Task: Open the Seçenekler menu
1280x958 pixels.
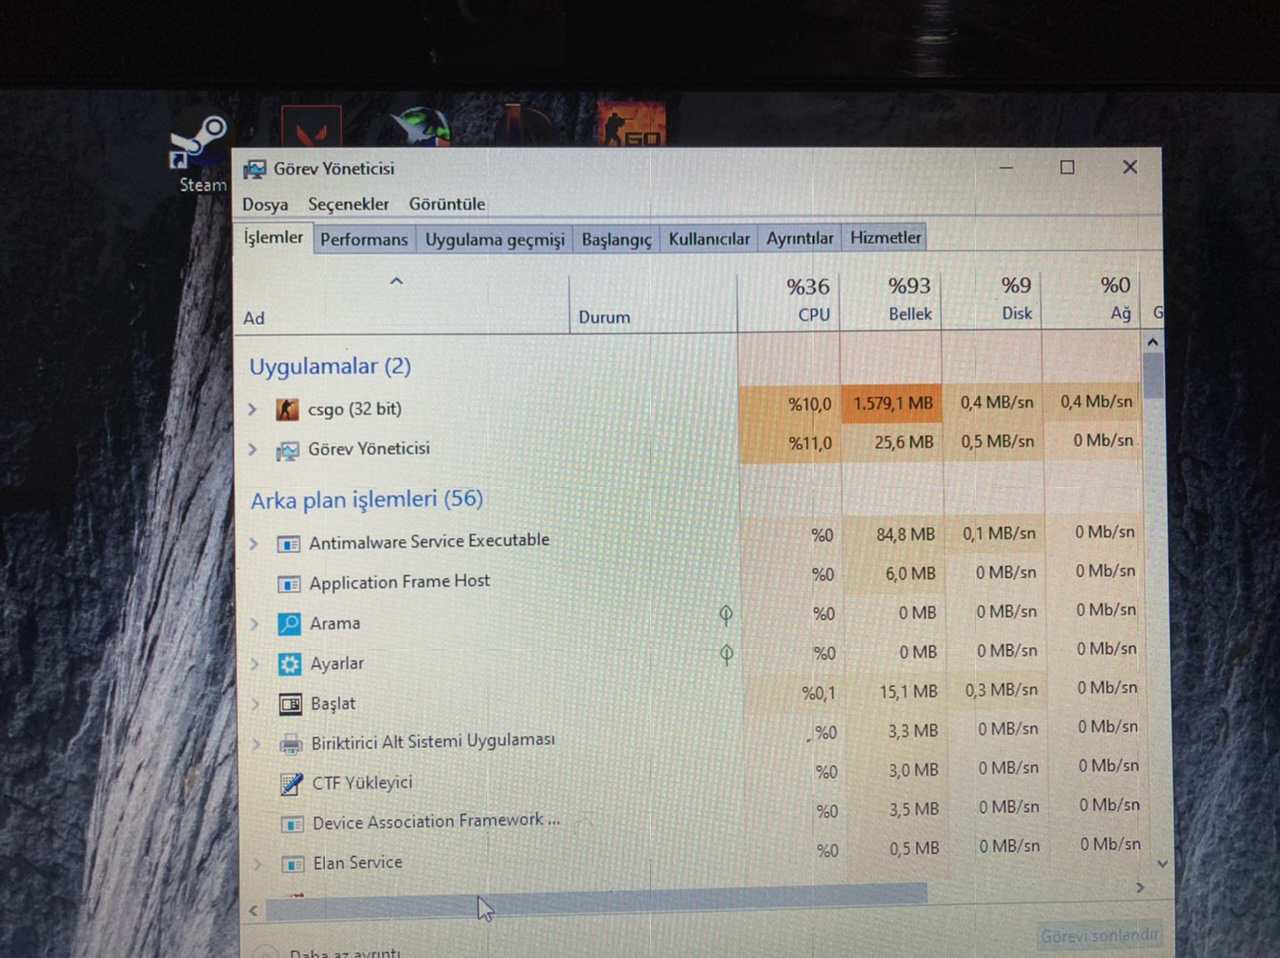Action: pos(348,204)
